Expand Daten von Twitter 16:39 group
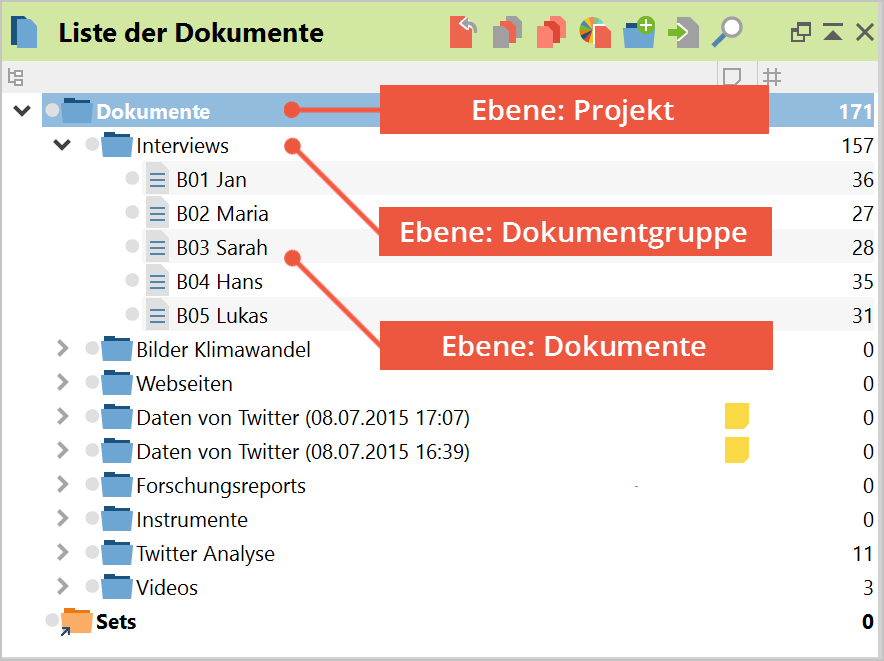The width and height of the screenshot is (884, 661). (63, 450)
